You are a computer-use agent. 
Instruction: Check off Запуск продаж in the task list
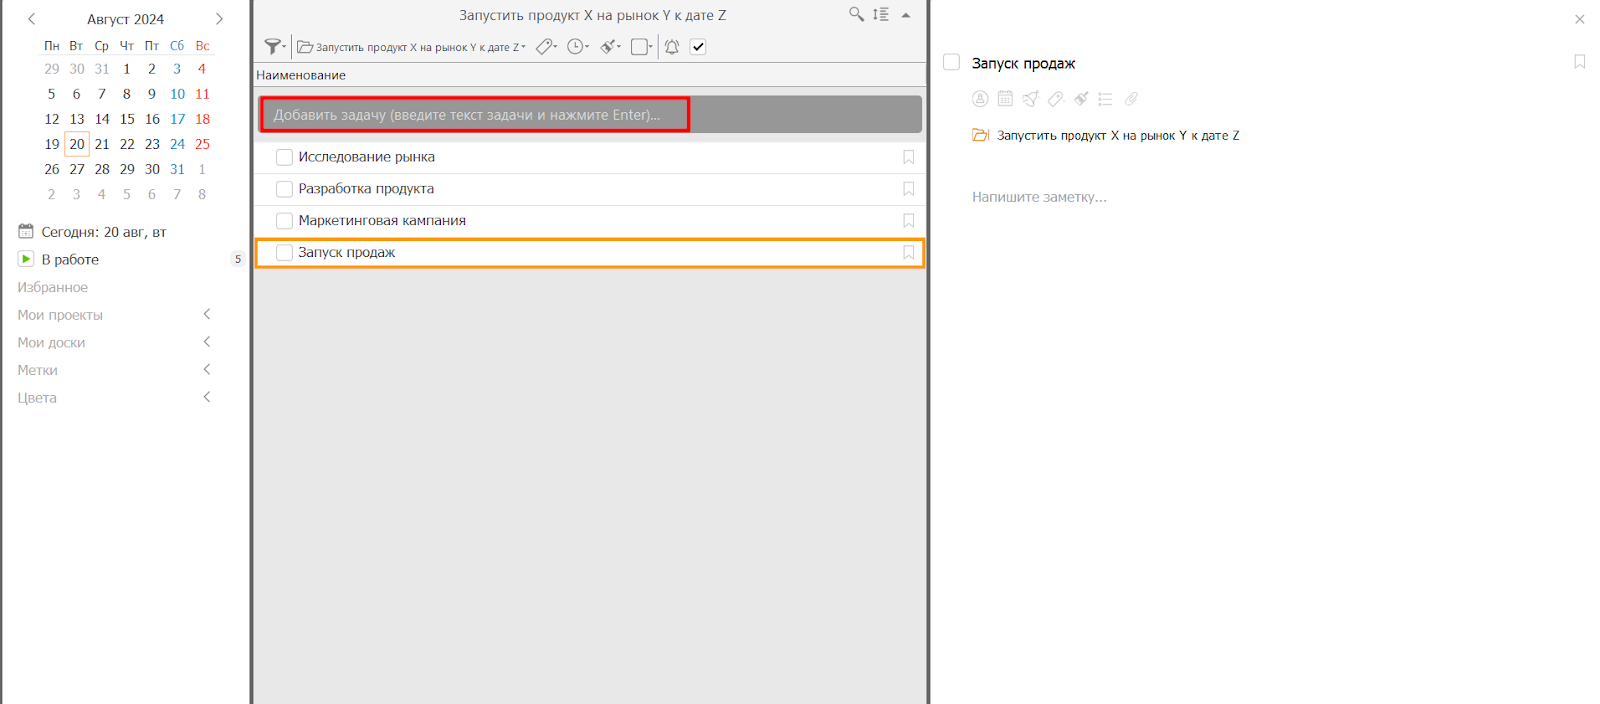284,253
